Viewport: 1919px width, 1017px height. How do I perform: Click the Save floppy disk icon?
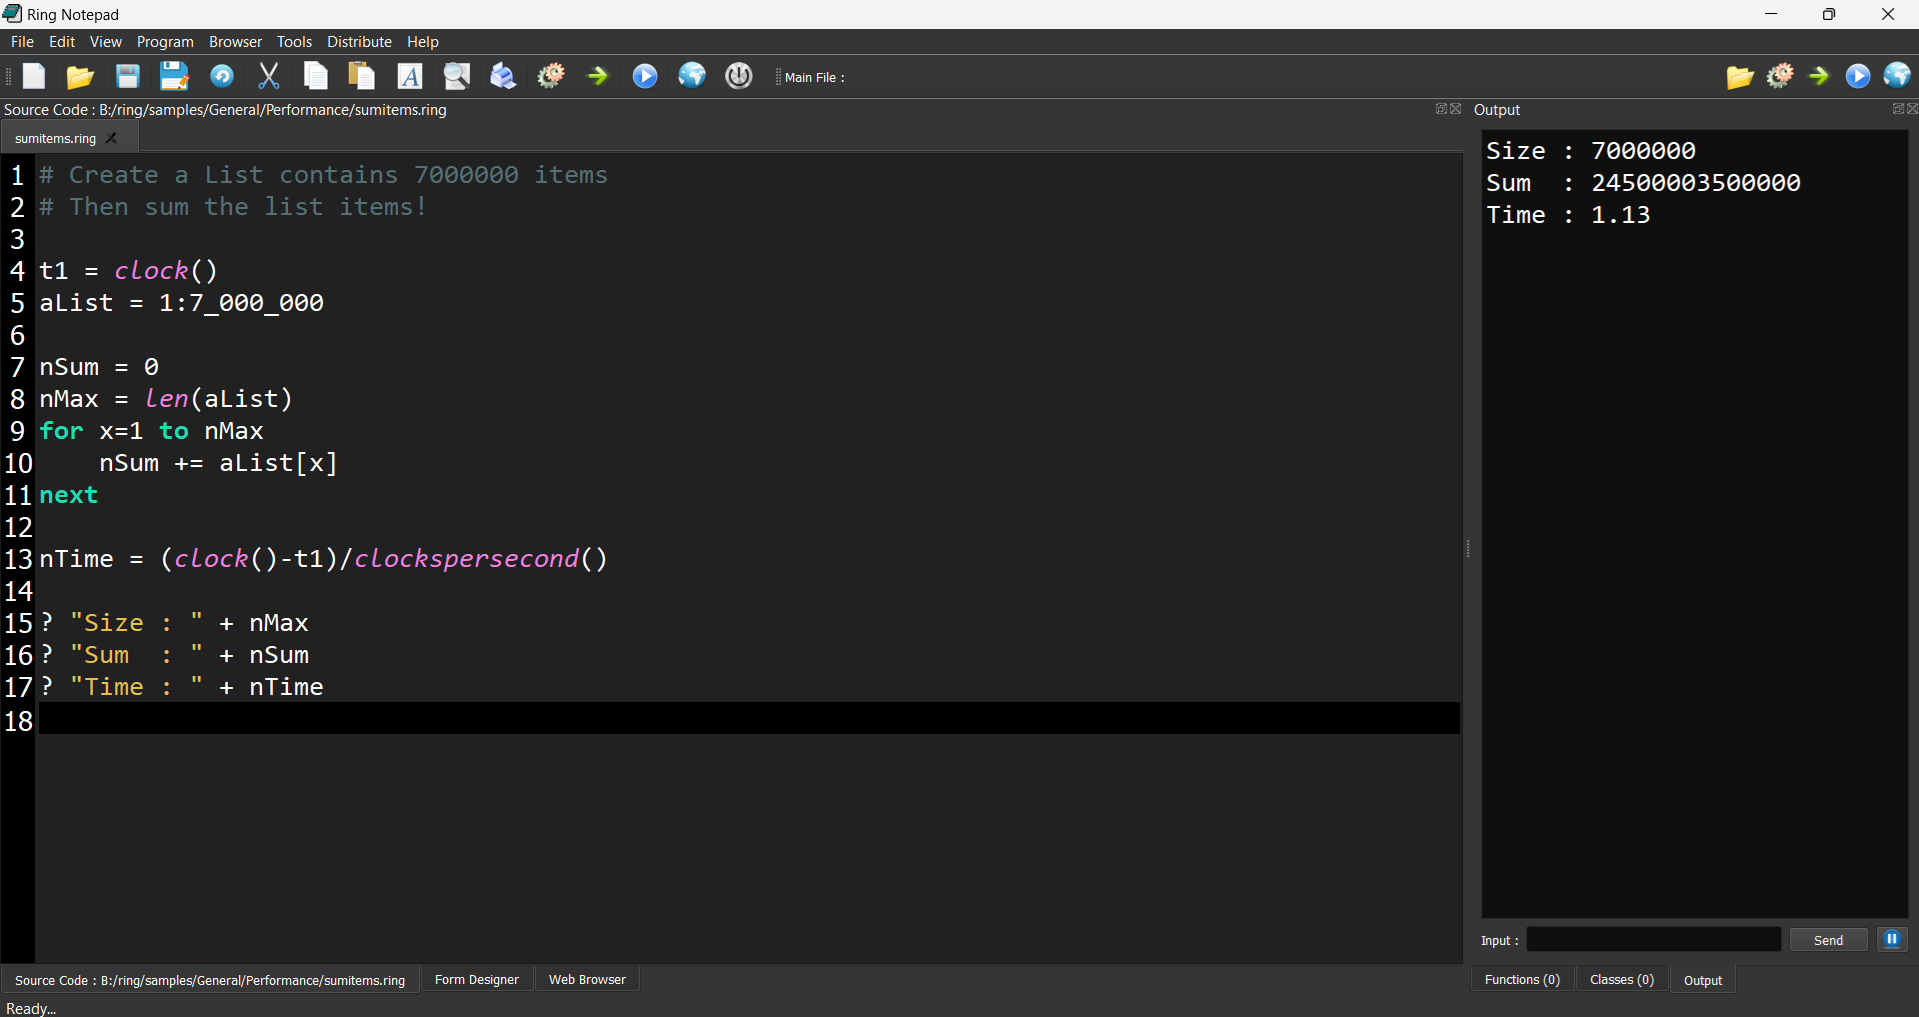pyautogui.click(x=127, y=76)
